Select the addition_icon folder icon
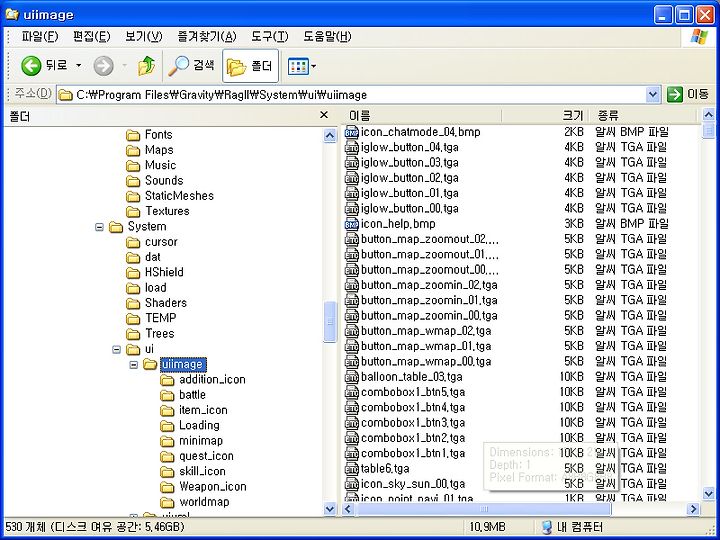The height and width of the screenshot is (540, 720). (x=168, y=380)
